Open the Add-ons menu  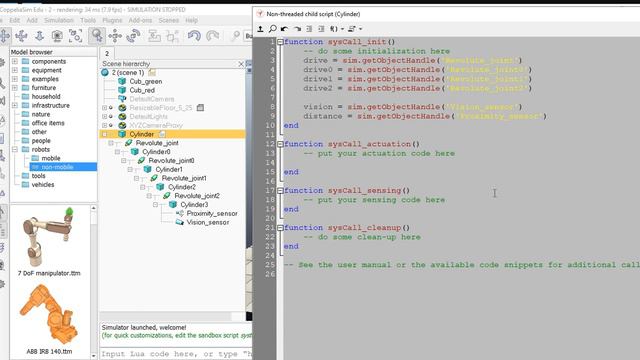tap(140, 20)
